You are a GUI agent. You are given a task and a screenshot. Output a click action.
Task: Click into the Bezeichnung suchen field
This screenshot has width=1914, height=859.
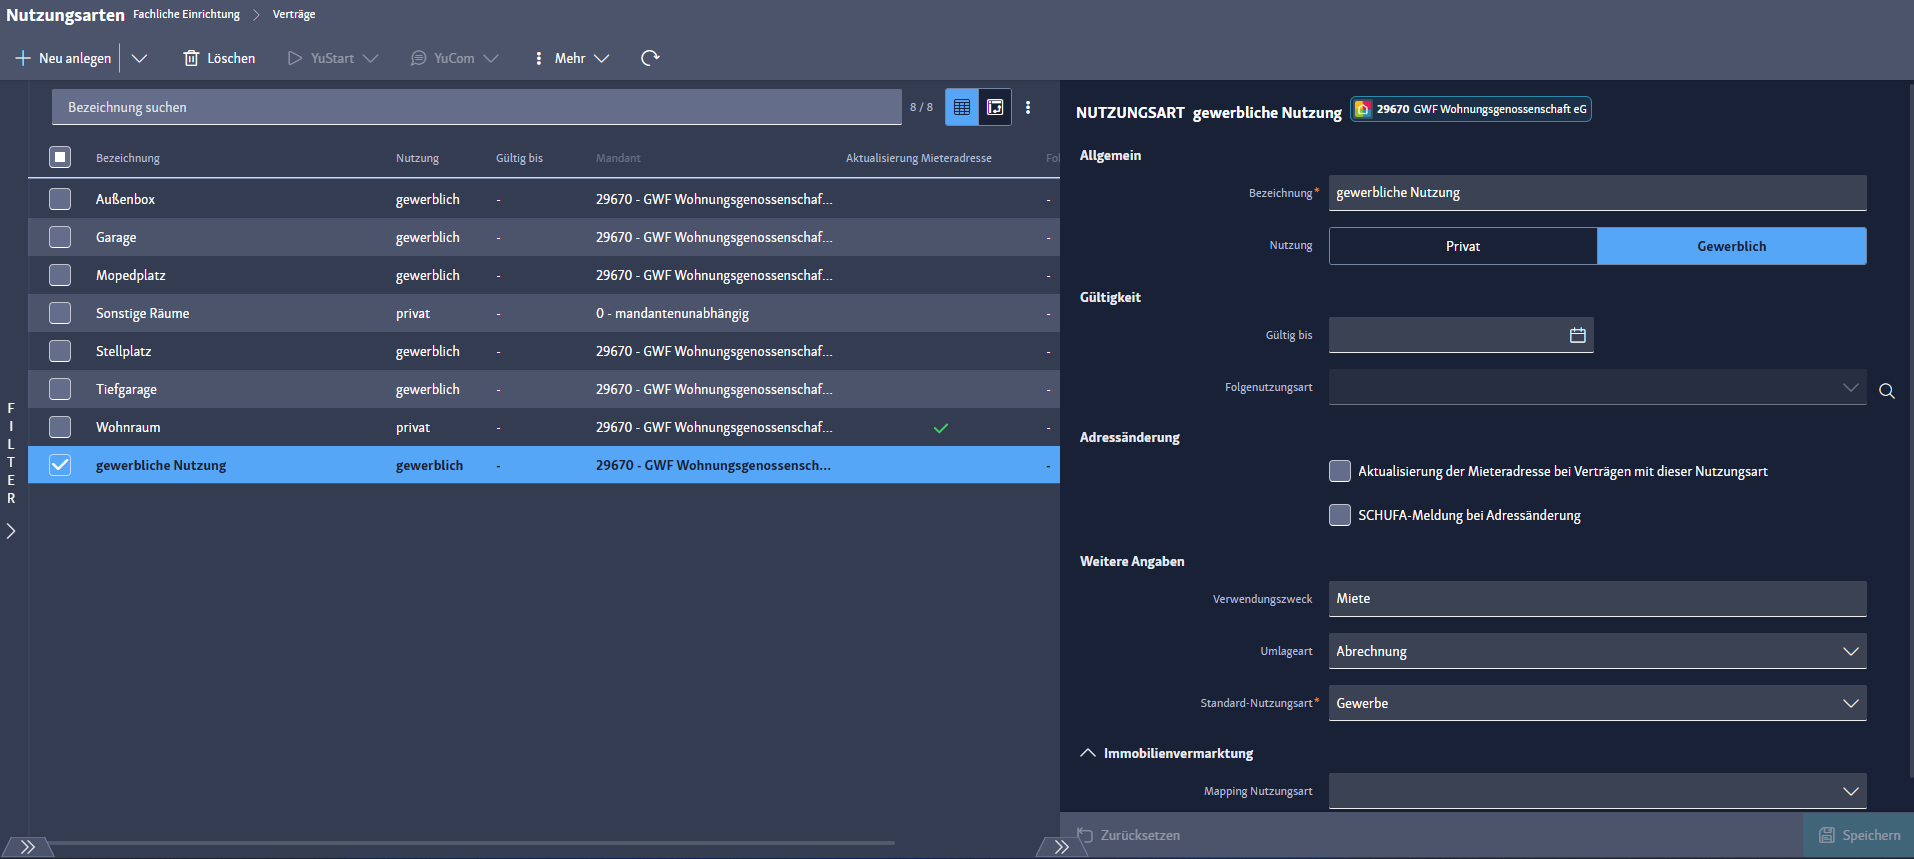(476, 107)
